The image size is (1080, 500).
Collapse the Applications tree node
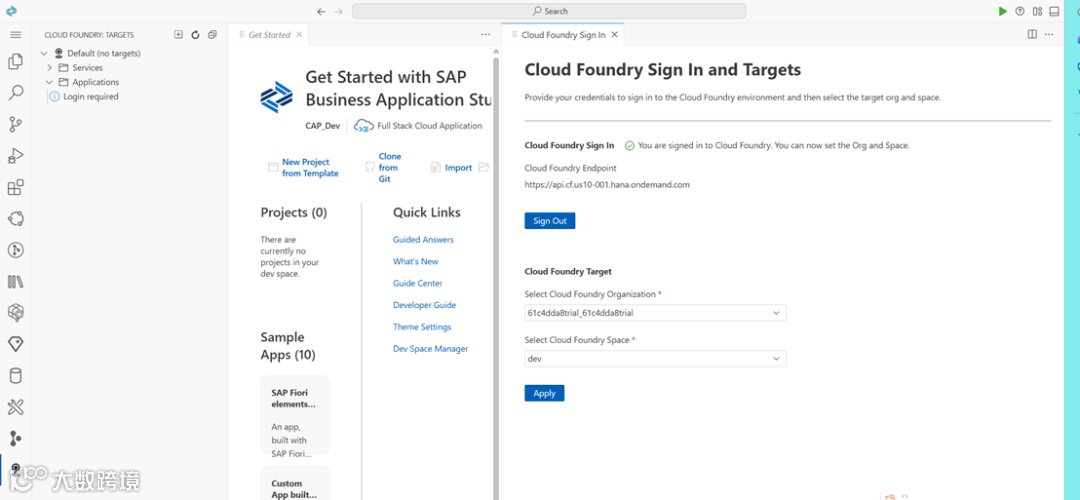(50, 82)
